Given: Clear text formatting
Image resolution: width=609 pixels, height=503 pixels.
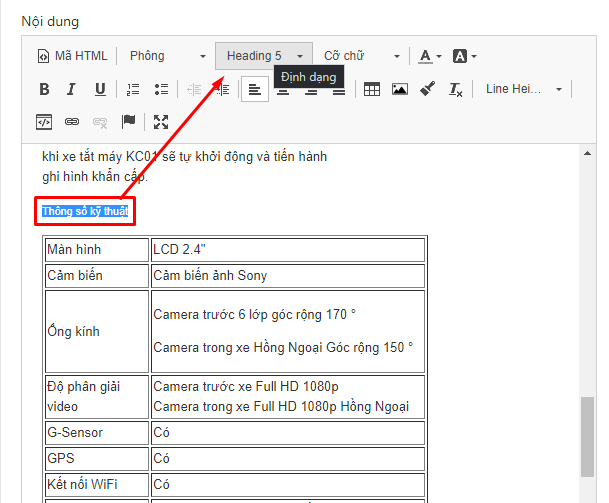Looking at the screenshot, I should point(455,89).
